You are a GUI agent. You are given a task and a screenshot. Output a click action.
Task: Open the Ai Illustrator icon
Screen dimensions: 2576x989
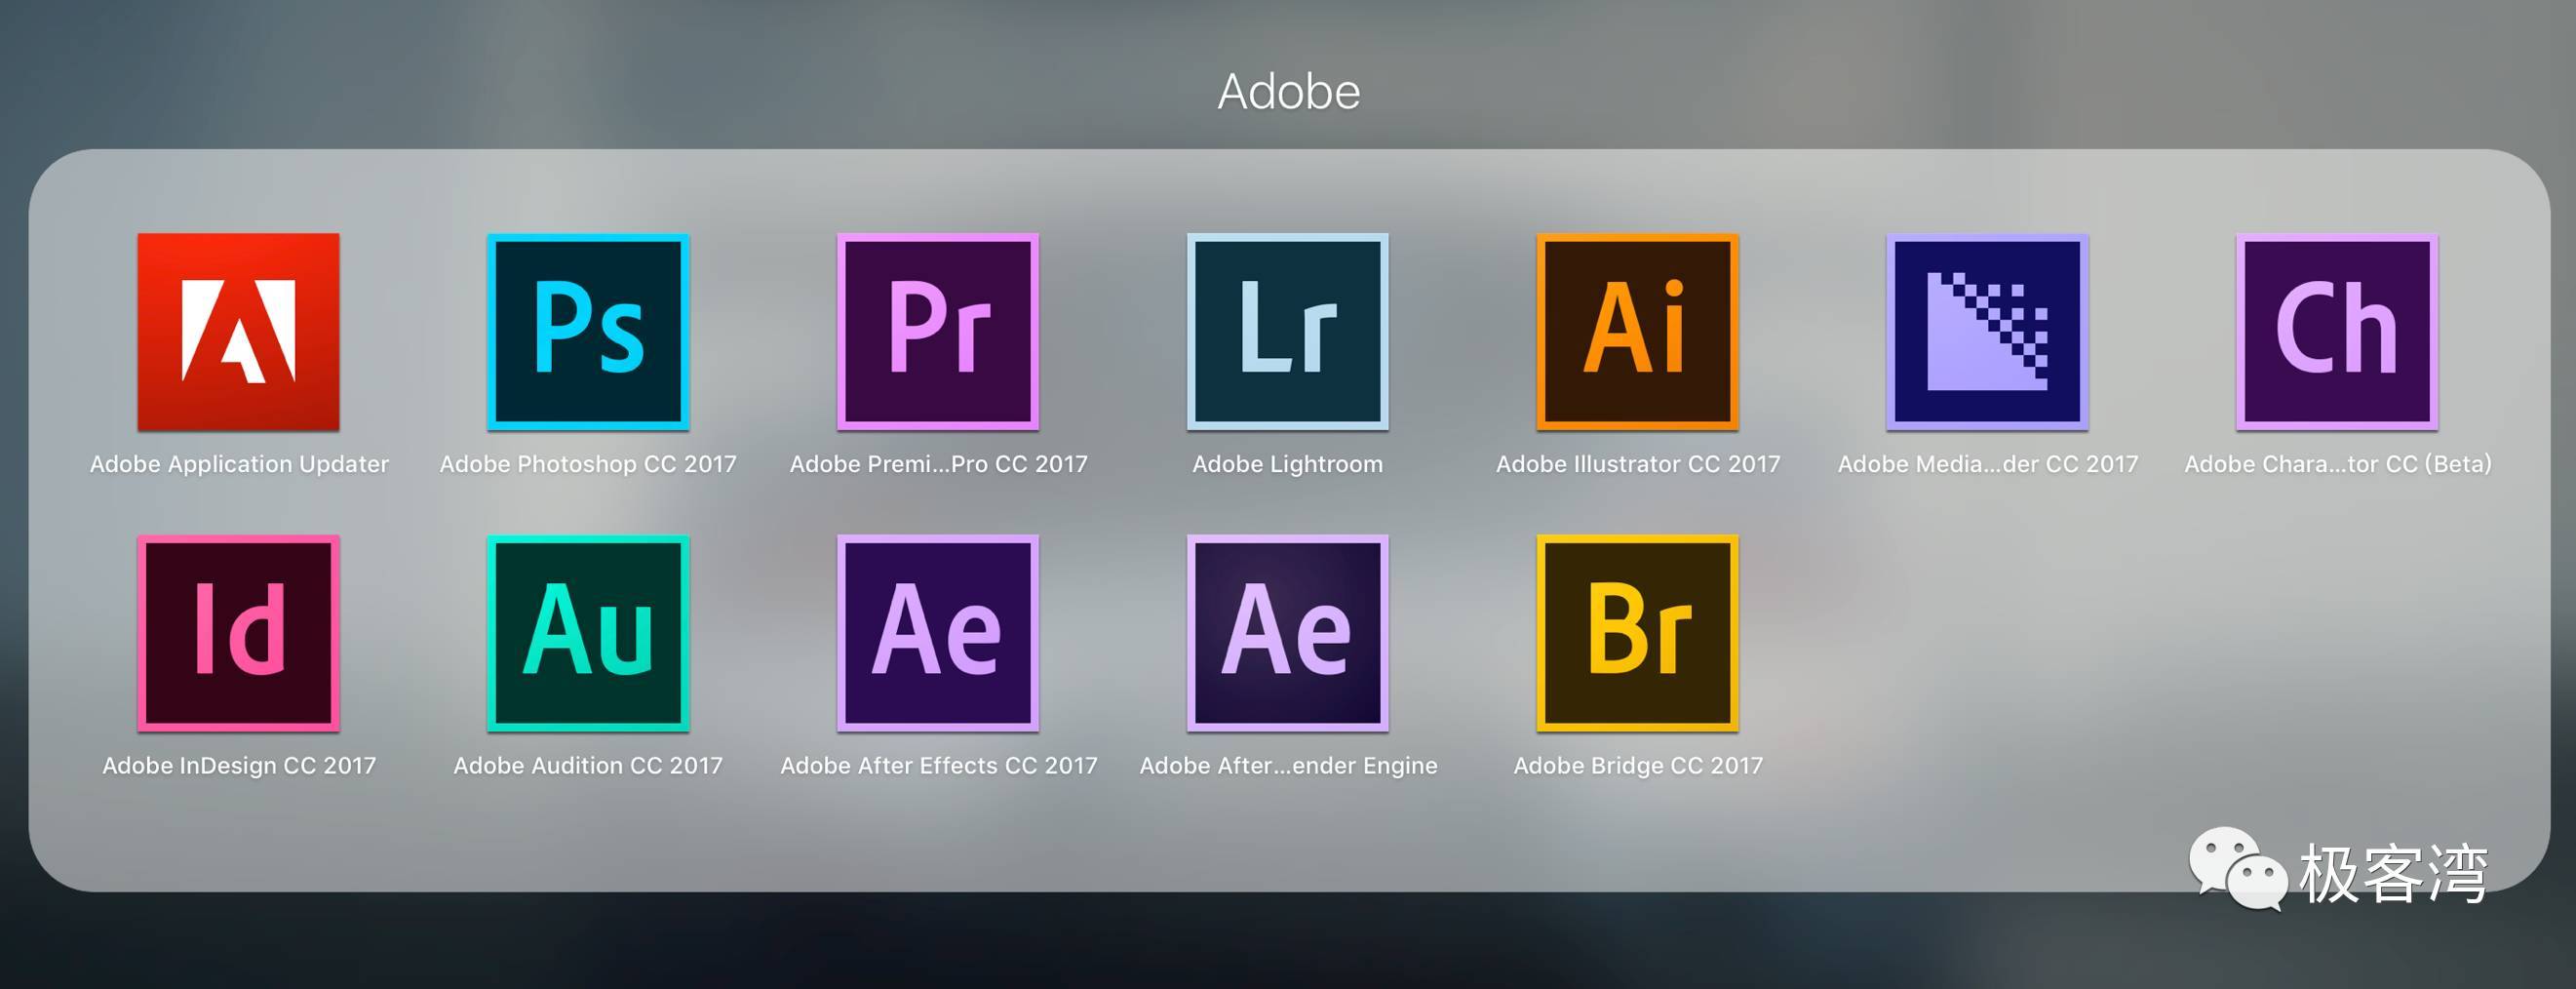click(x=1638, y=332)
